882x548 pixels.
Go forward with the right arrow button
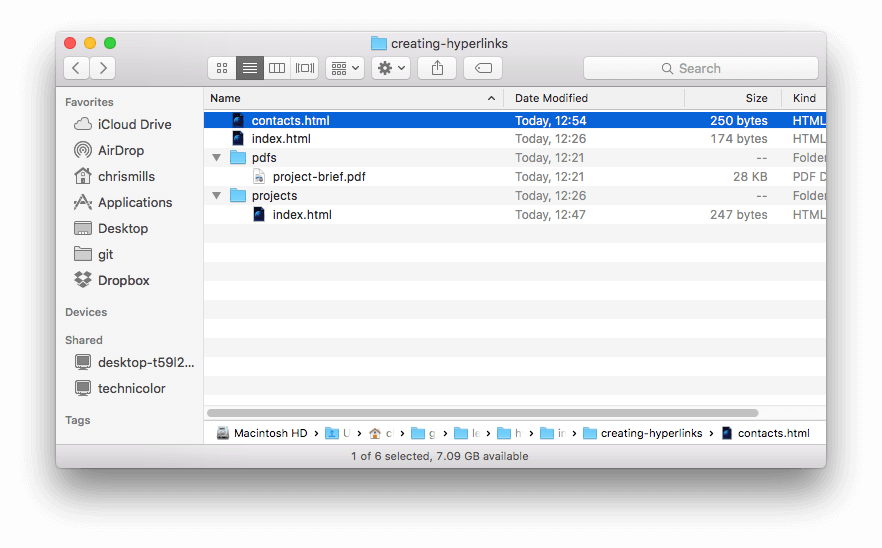pyautogui.click(x=102, y=68)
